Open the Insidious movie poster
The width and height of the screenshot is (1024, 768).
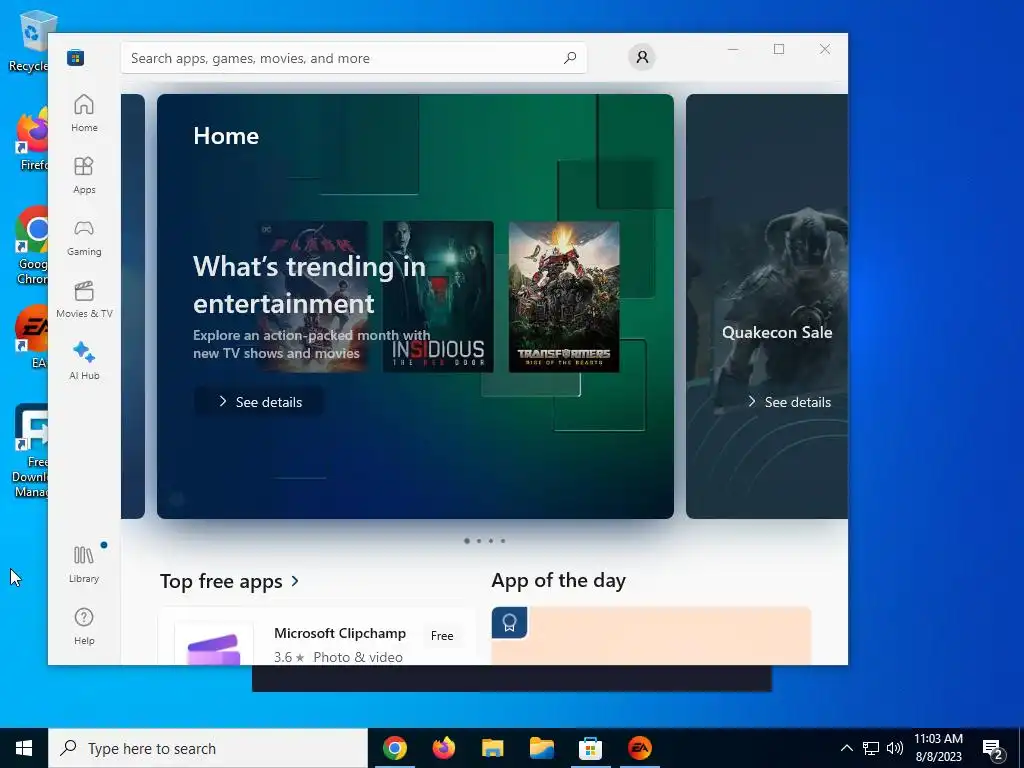pos(438,296)
